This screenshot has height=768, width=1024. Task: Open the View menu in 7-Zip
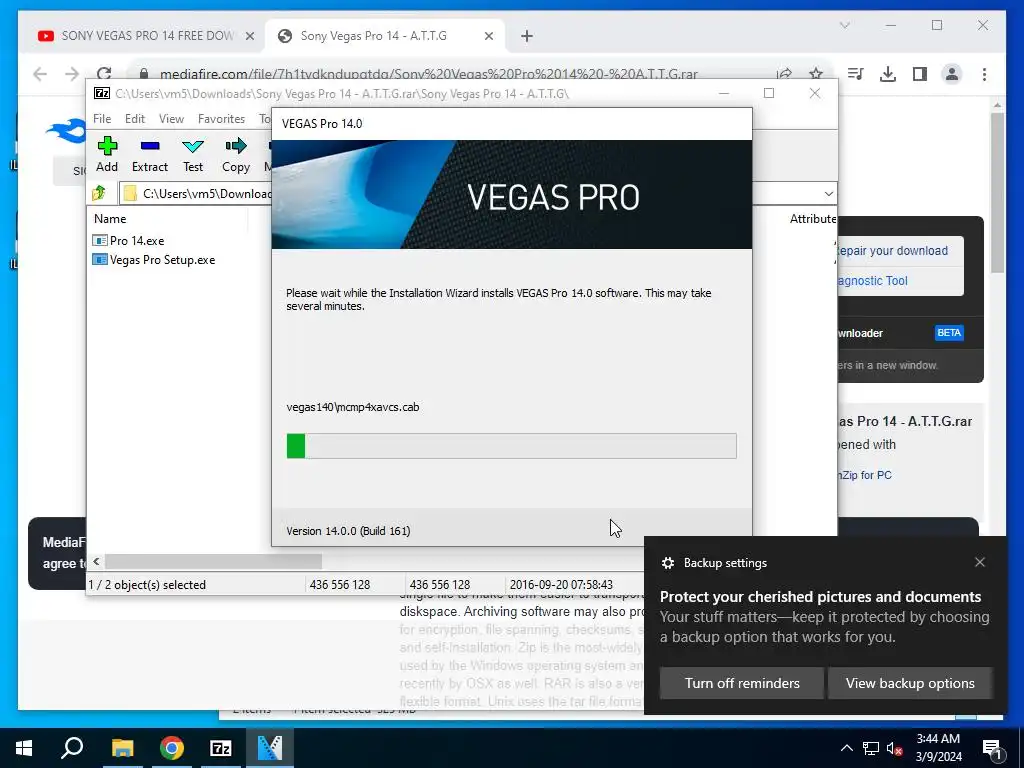tap(171, 119)
